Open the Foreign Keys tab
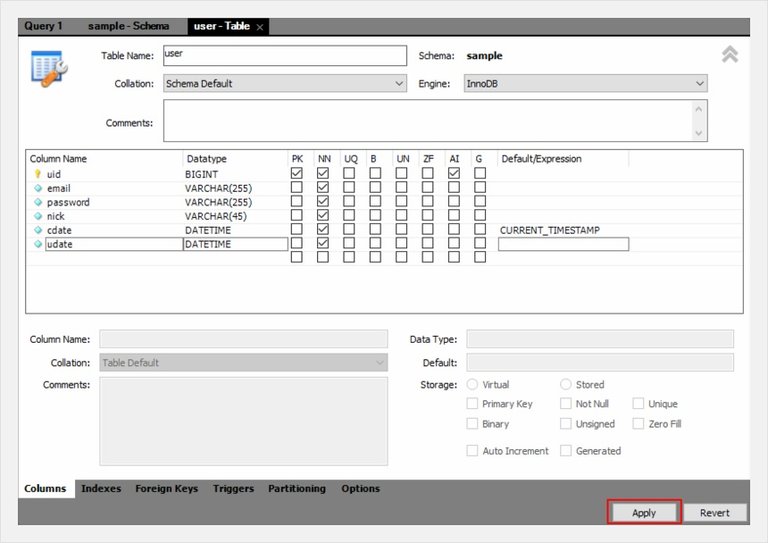The width and height of the screenshot is (768, 543). [x=167, y=489]
